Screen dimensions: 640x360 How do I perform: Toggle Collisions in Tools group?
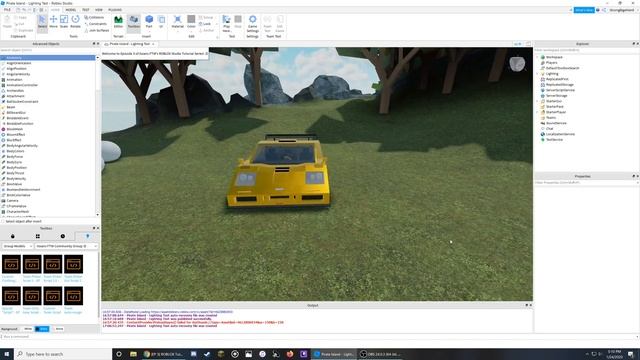(x=94, y=18)
